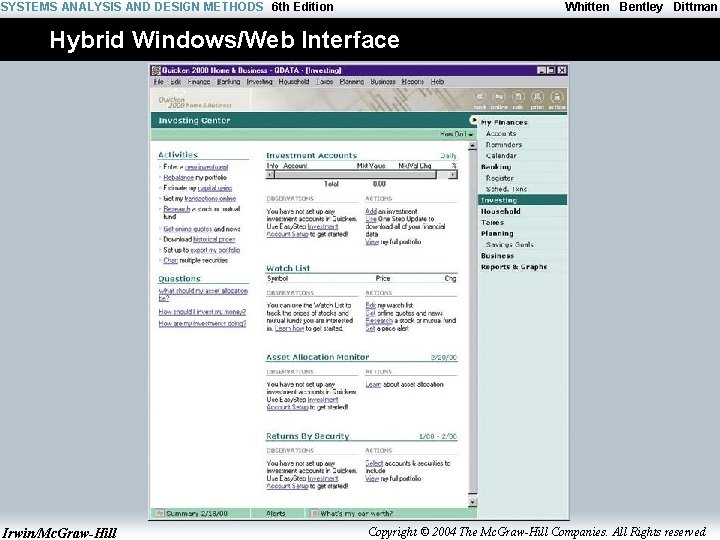The width and height of the screenshot is (720, 540).
Task: Click Edit my watch list link
Action: [x=371, y=305]
